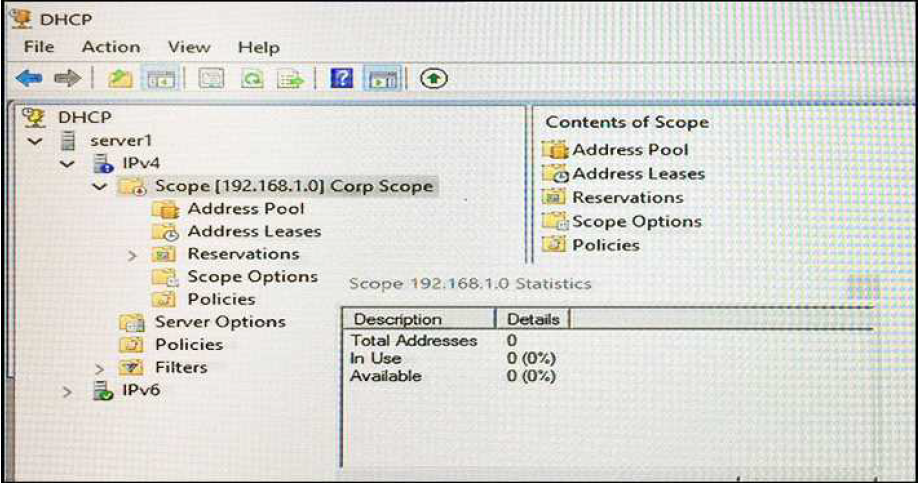918x483 pixels.
Task: Click Address Pool icon in Contents pane
Action: click(555, 150)
